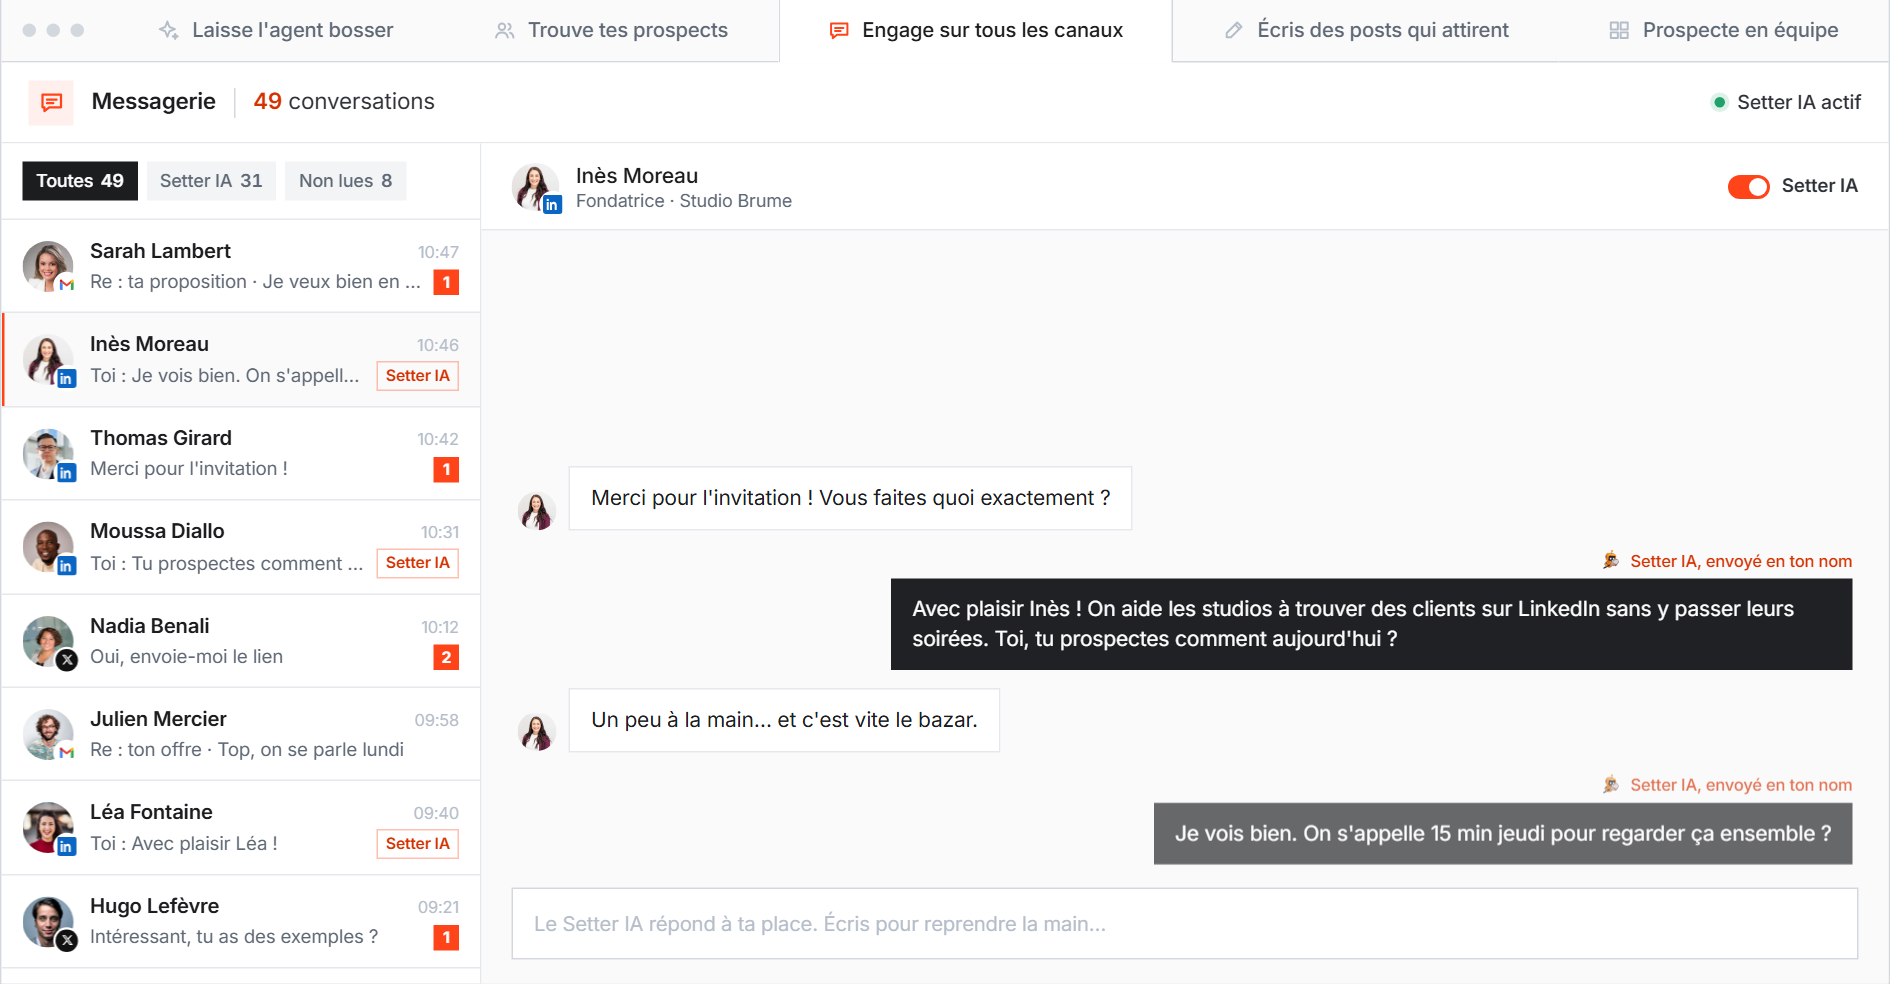
Task: Click Moussa Diallo's avatar in the list
Action: [x=48, y=547]
